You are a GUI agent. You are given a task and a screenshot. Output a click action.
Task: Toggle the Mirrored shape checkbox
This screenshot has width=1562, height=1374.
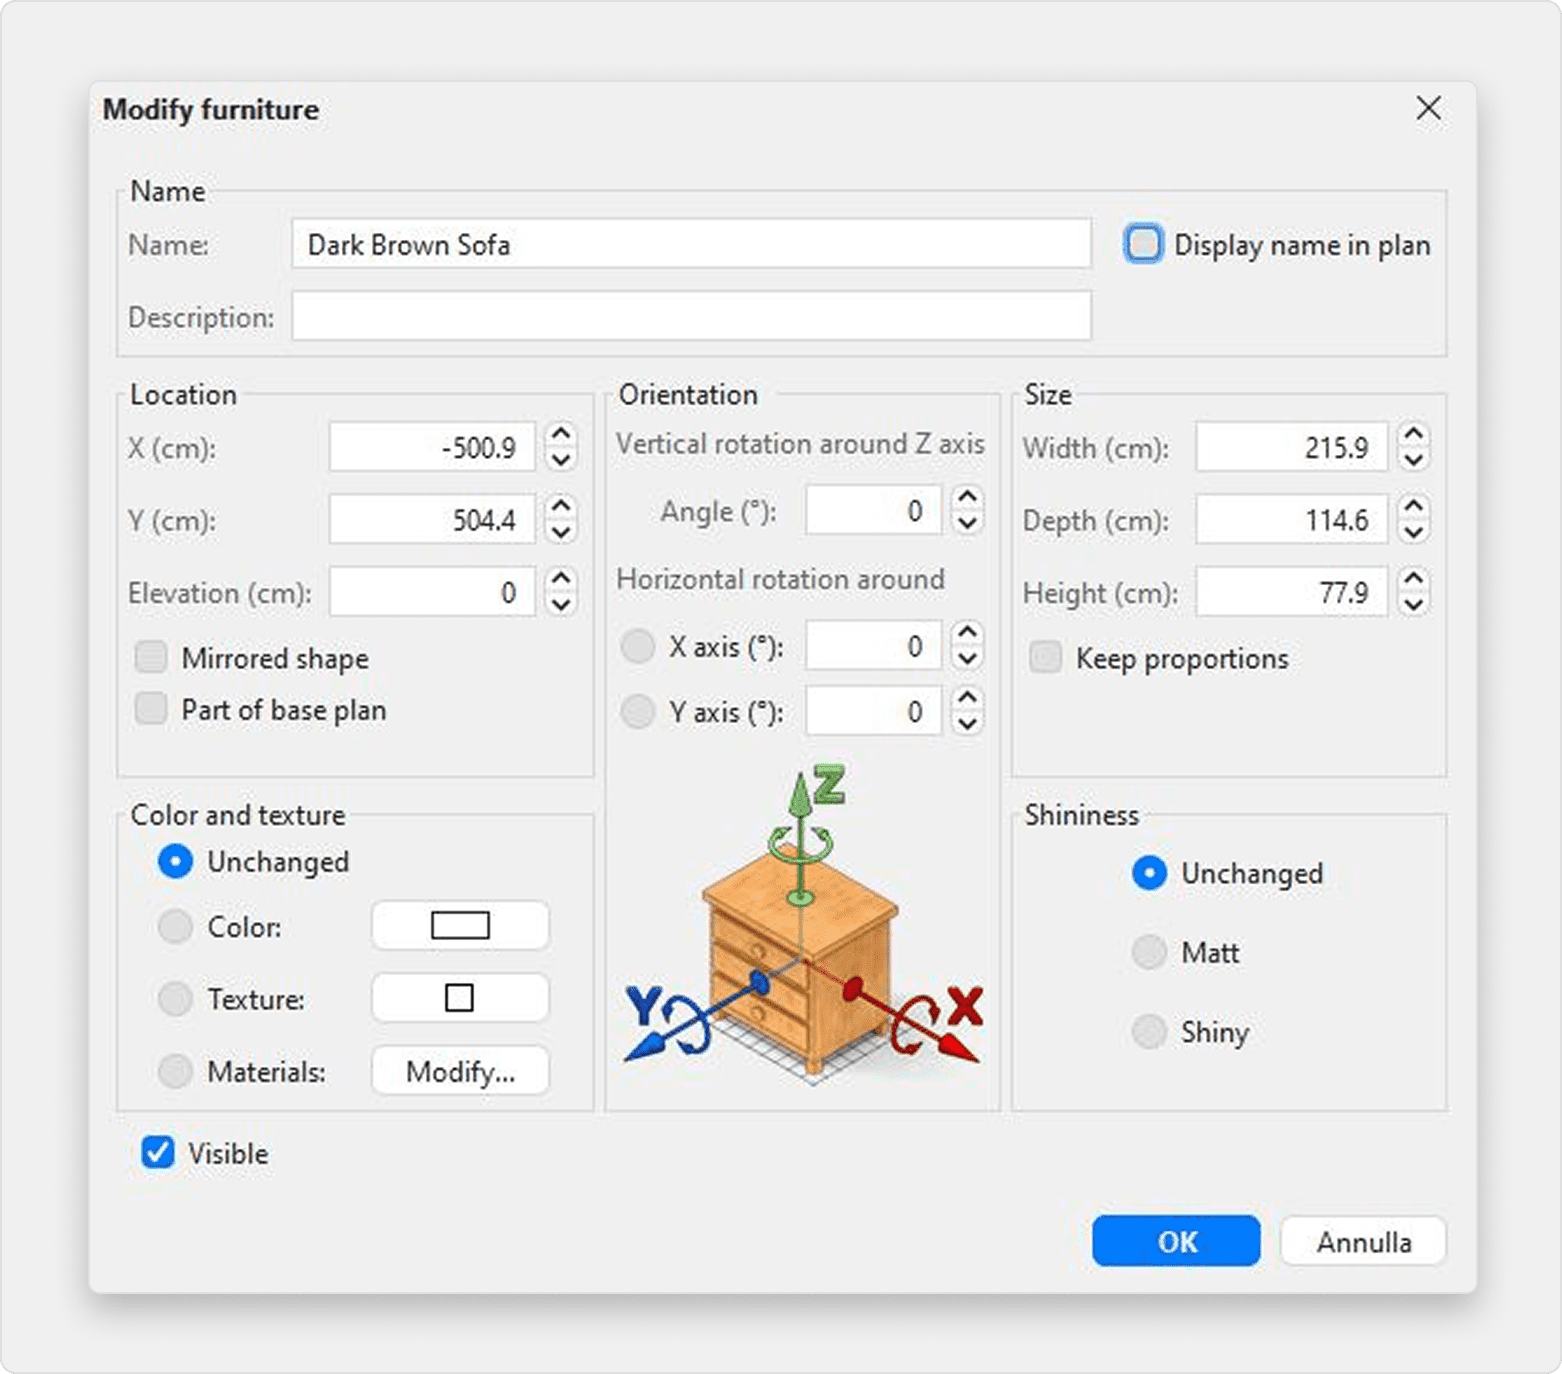151,658
